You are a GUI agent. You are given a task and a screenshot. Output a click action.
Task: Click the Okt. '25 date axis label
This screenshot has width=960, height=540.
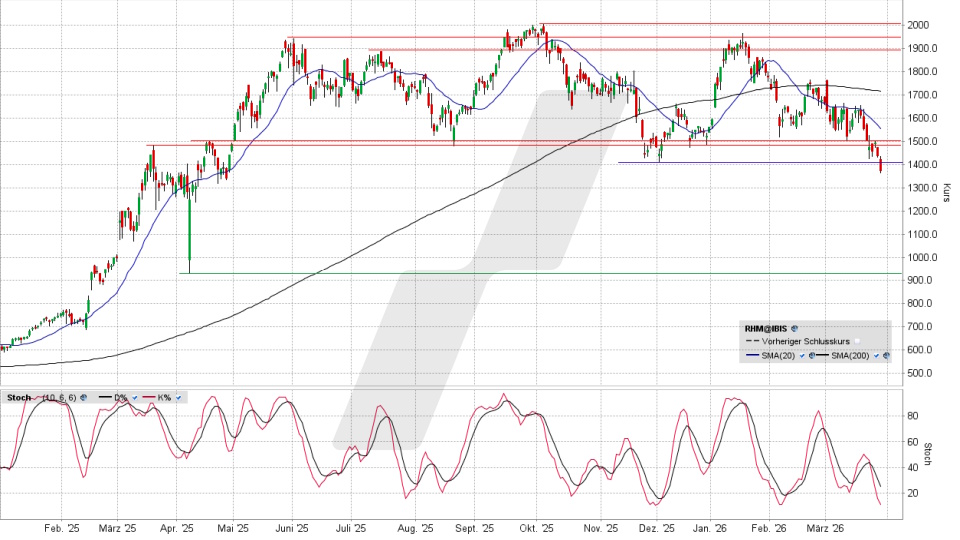click(x=542, y=528)
